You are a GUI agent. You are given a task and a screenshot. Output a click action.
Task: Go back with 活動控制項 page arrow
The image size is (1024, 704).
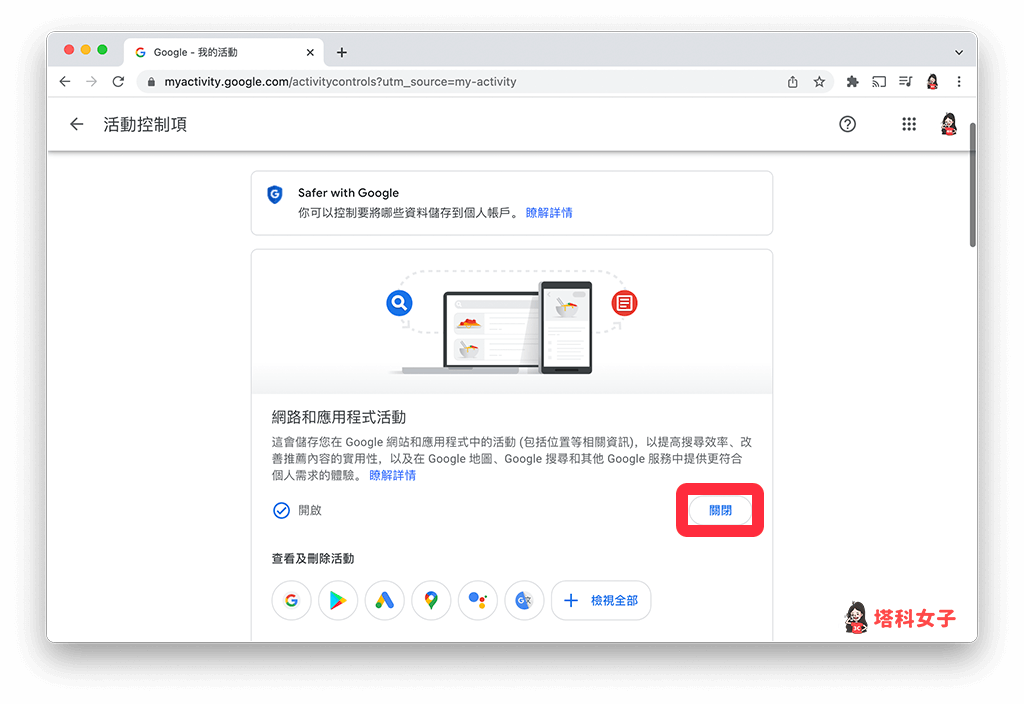pos(76,124)
